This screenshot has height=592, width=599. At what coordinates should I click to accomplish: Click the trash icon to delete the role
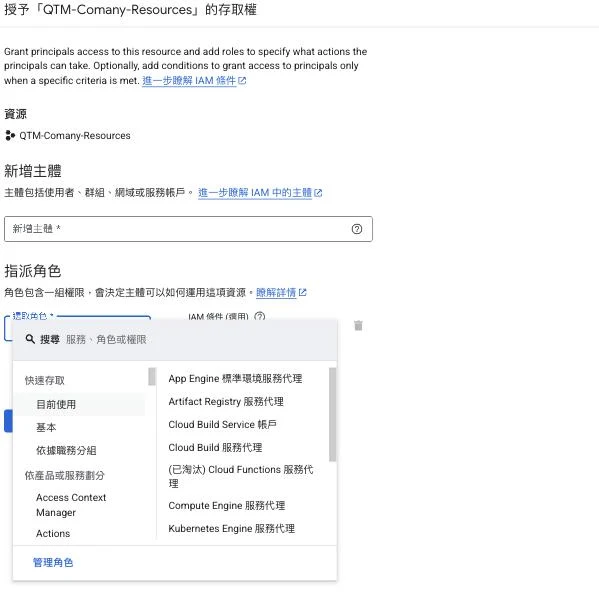(358, 325)
